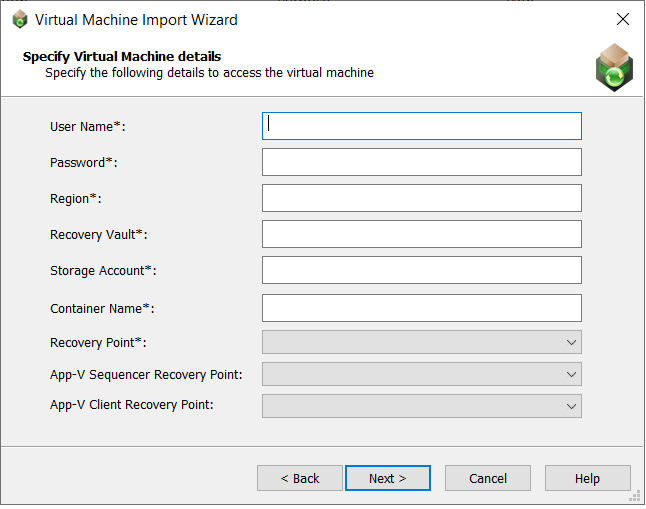Select the Region text box
The width and height of the screenshot is (646, 509).
point(421,198)
